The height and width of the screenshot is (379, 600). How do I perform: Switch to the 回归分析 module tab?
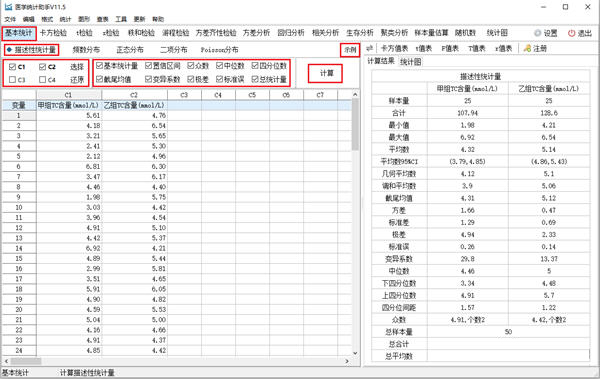click(x=291, y=33)
